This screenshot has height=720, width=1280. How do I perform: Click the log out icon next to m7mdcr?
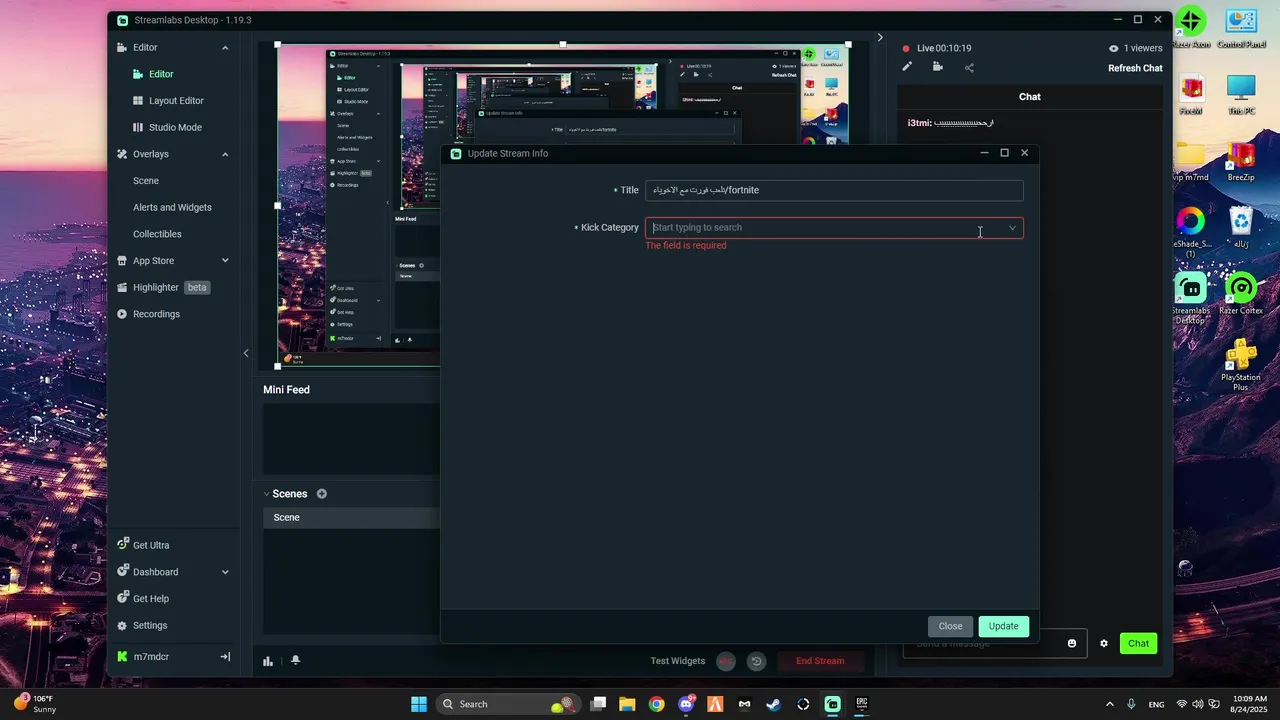[225, 657]
